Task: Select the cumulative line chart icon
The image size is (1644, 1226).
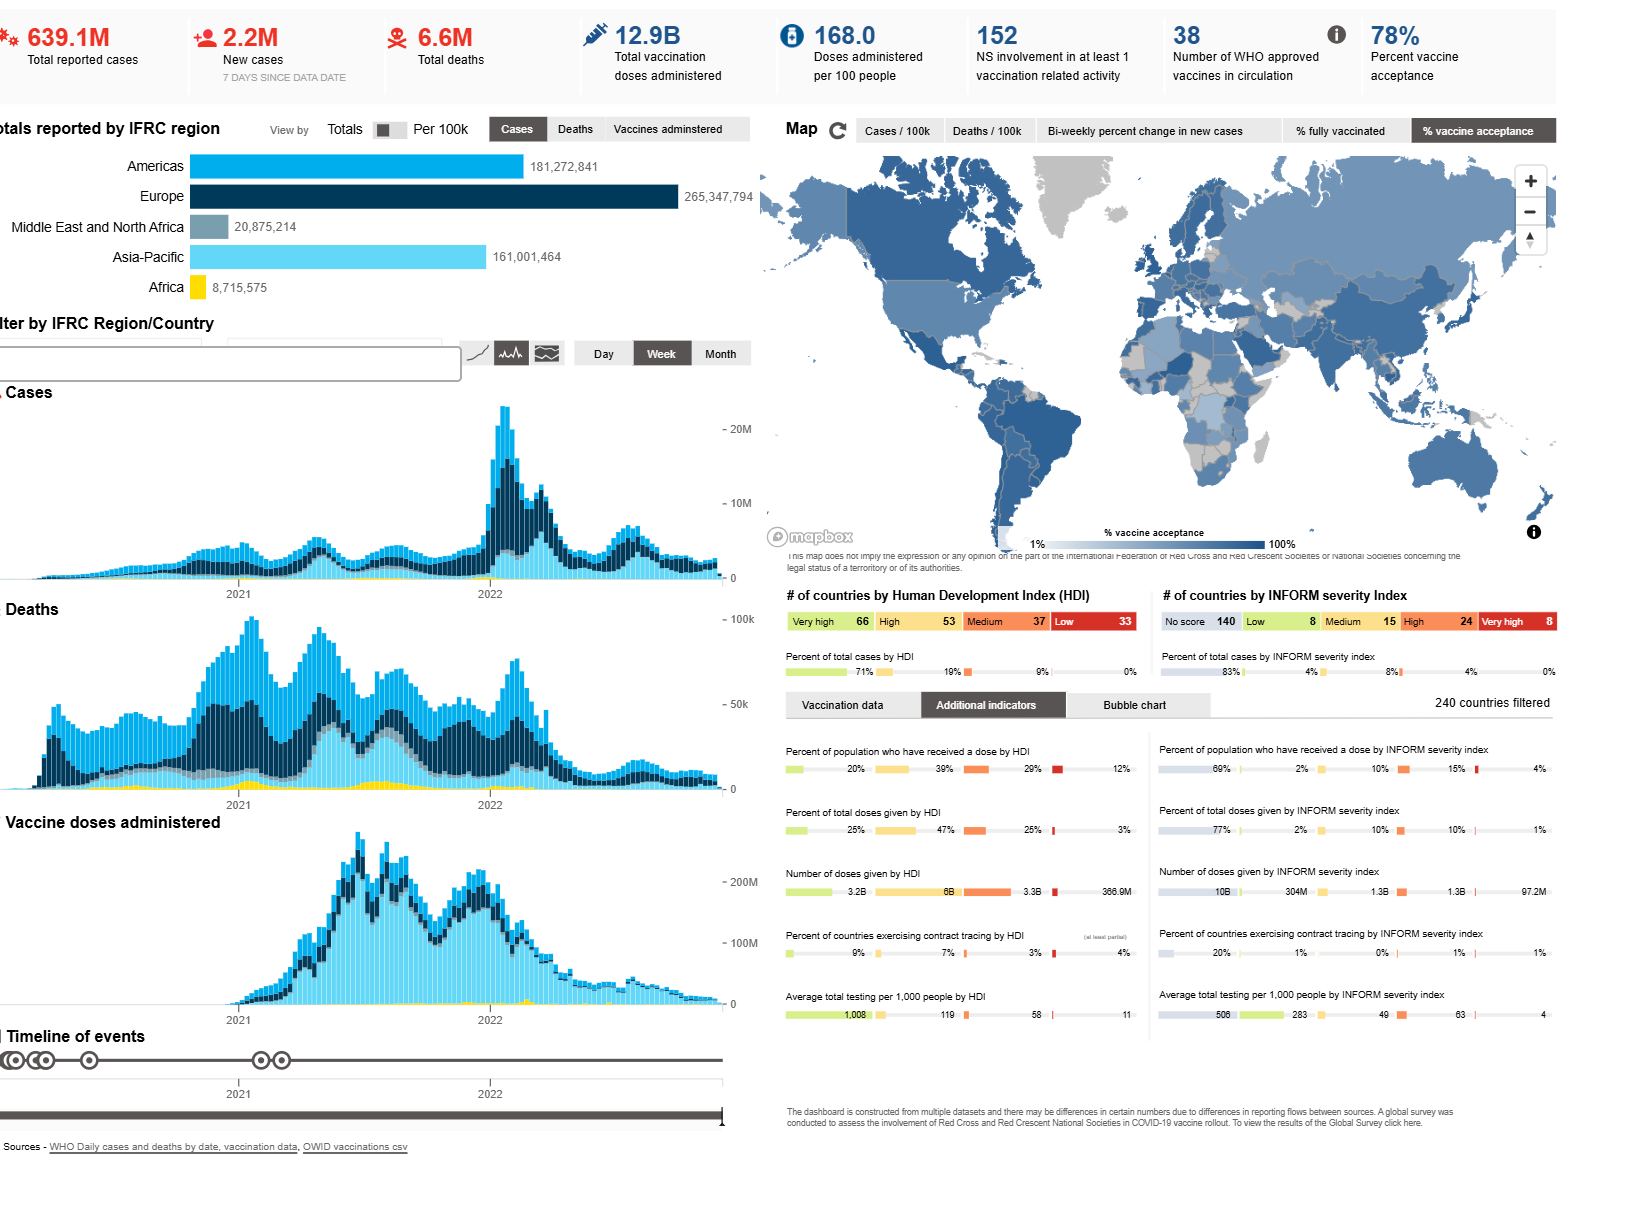Action: [x=478, y=353]
